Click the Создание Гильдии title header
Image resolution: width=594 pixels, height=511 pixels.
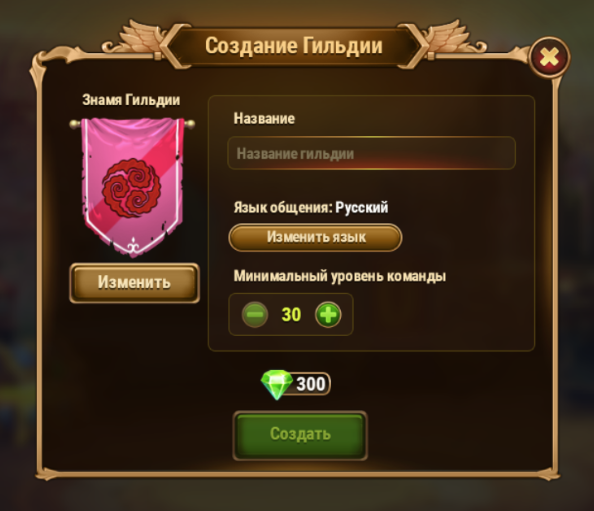294,46
